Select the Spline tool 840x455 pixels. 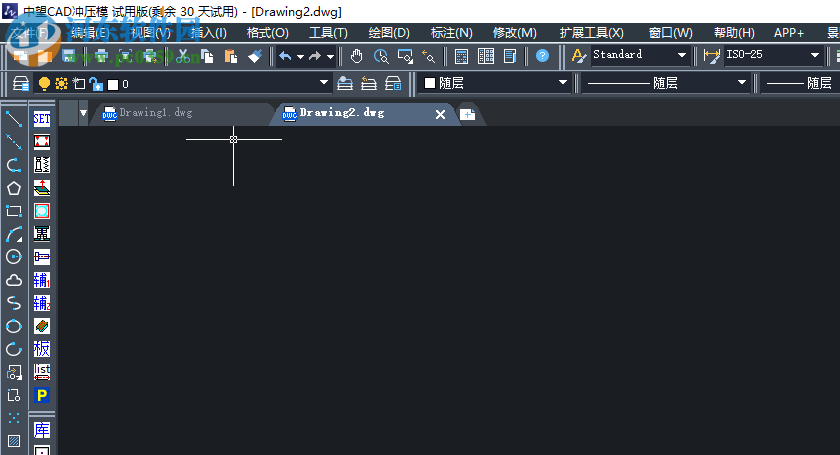click(14, 303)
